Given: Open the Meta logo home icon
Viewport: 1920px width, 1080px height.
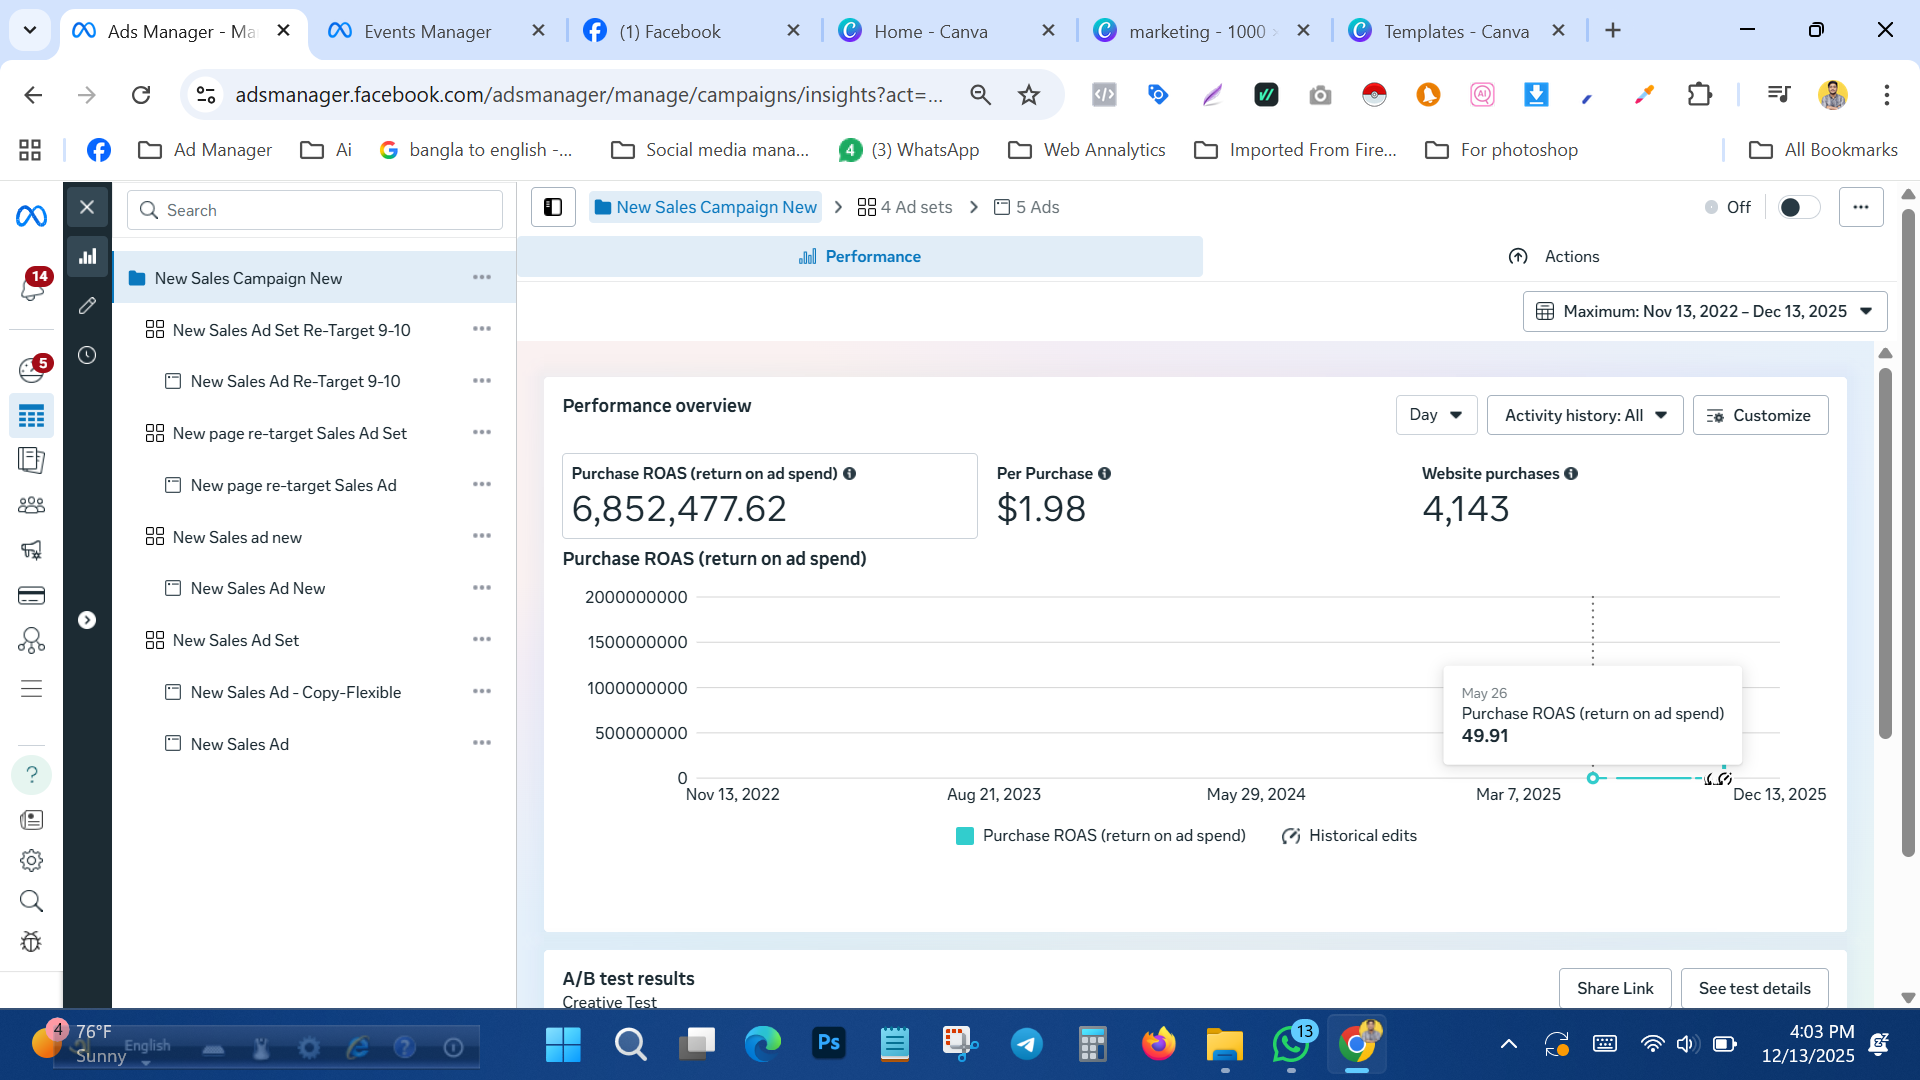Looking at the screenshot, I should pyautogui.click(x=31, y=215).
